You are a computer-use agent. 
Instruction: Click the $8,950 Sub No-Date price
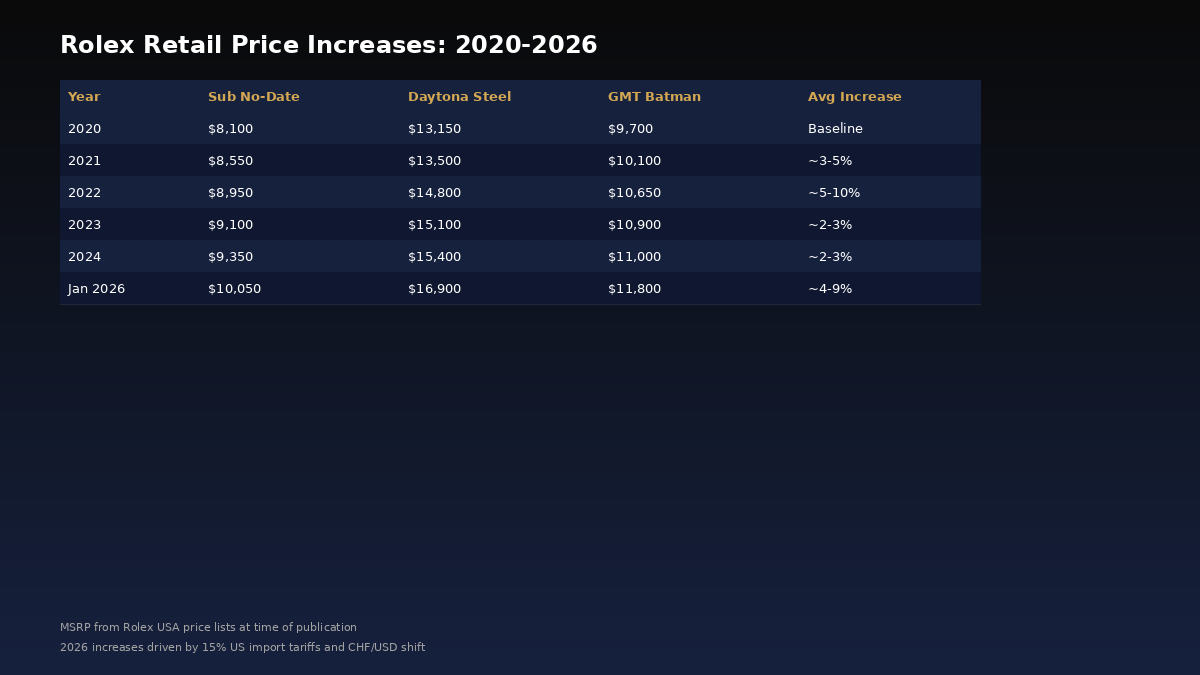tap(230, 193)
